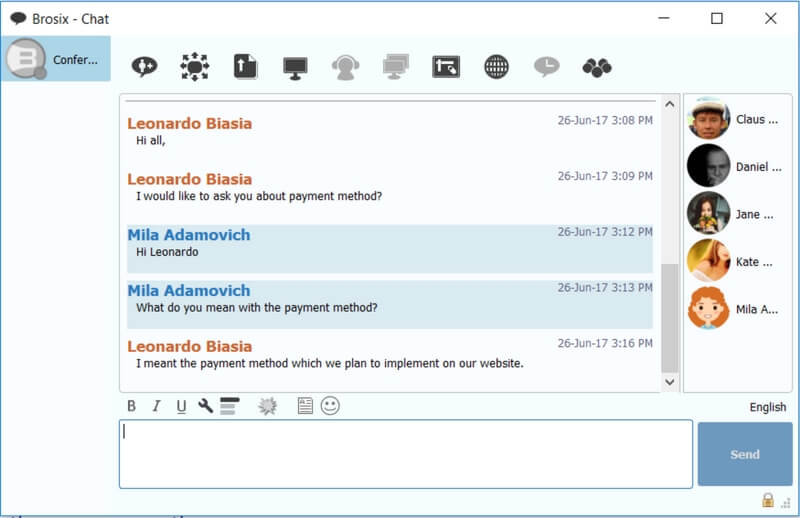
Task: Click message "I would like to ask you about payment method?"
Action: [259, 196]
